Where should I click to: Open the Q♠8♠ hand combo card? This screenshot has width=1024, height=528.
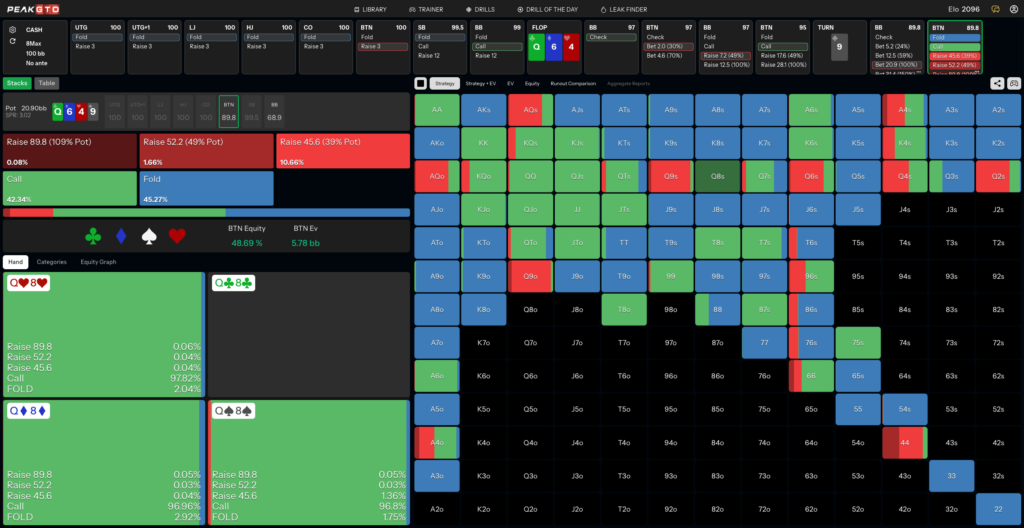[309, 463]
